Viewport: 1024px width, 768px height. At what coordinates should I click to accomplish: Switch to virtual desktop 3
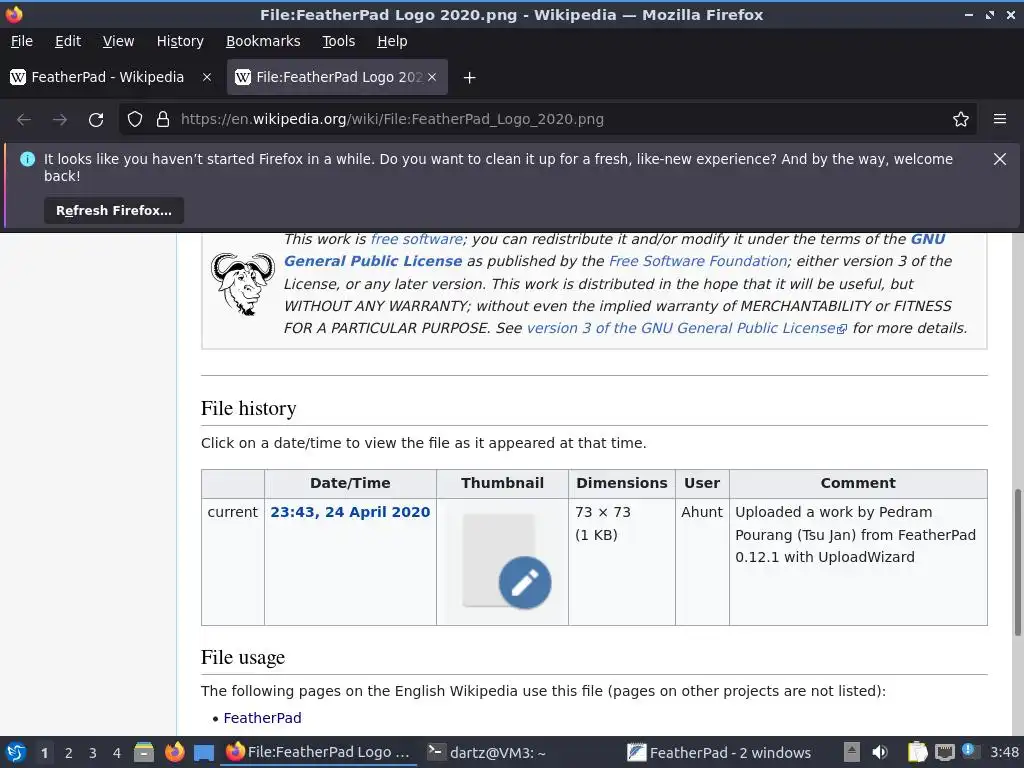point(93,753)
